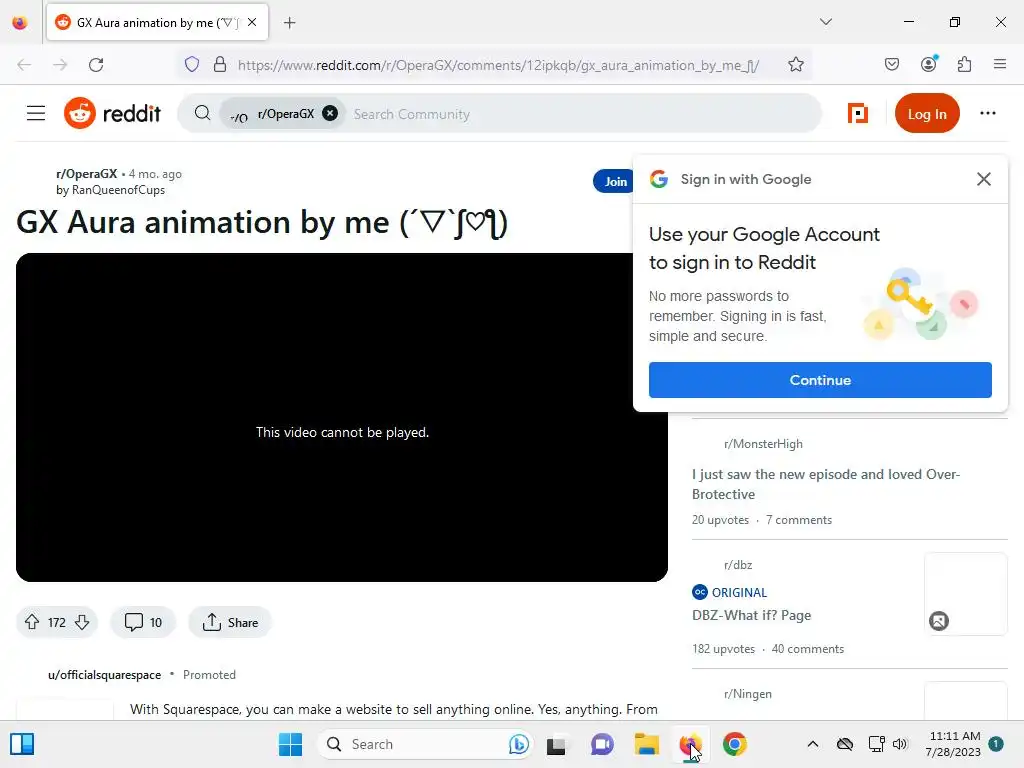1024x768 pixels.
Task: Open r/Ningen community link
Action: pos(748,694)
